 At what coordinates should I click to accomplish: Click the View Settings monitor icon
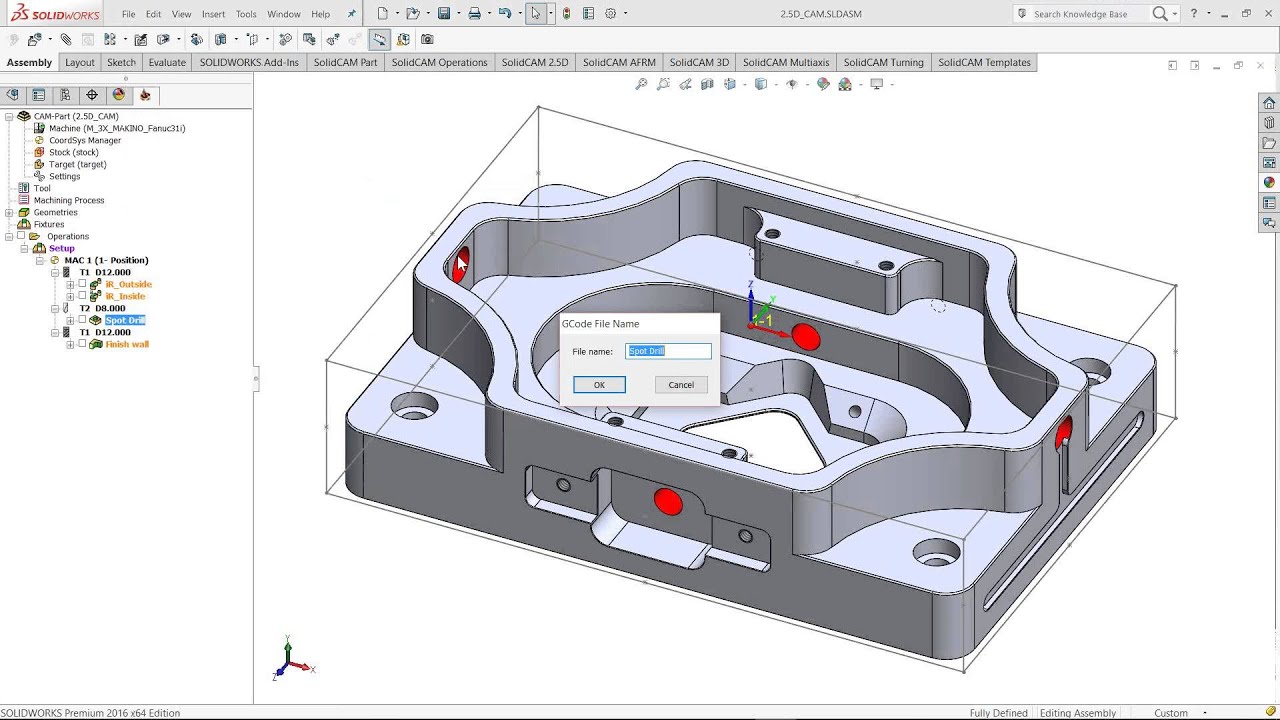pos(877,84)
